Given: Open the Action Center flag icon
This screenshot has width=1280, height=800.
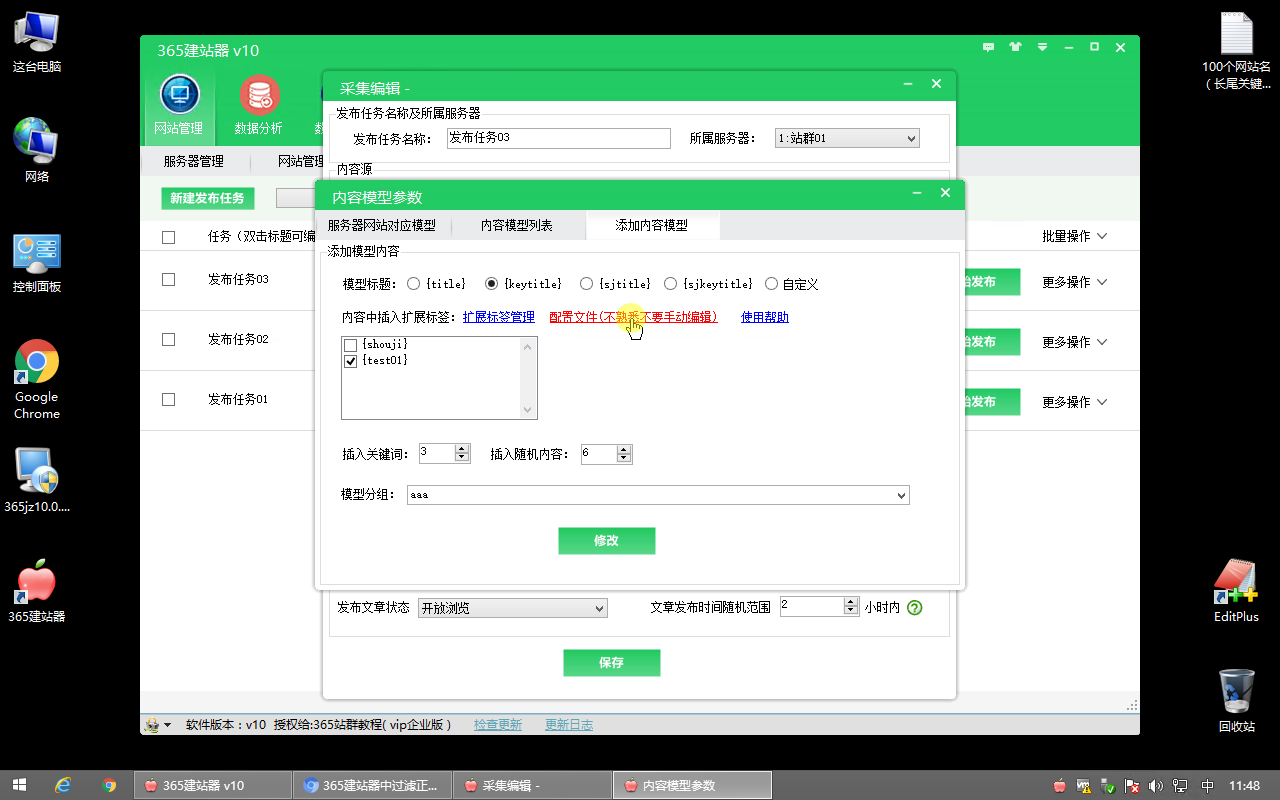Looking at the screenshot, I should [x=1132, y=785].
